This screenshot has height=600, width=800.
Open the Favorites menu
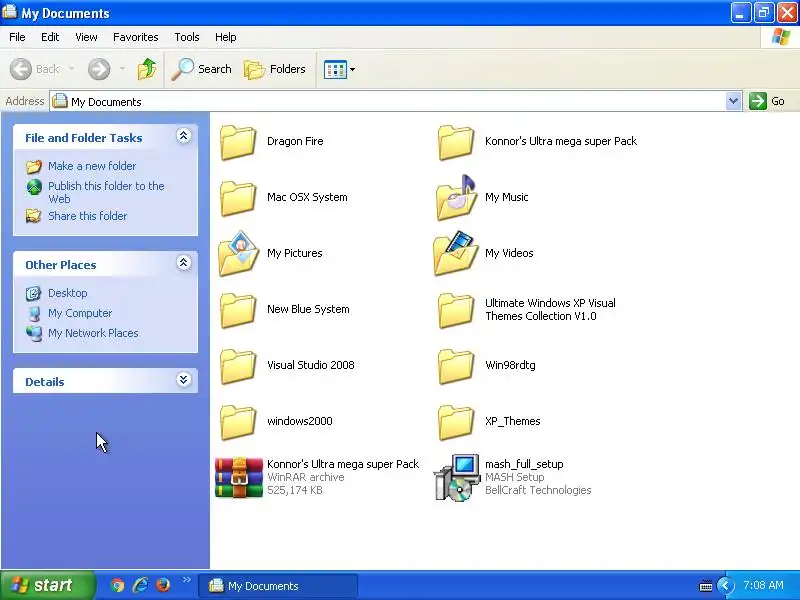(136, 37)
